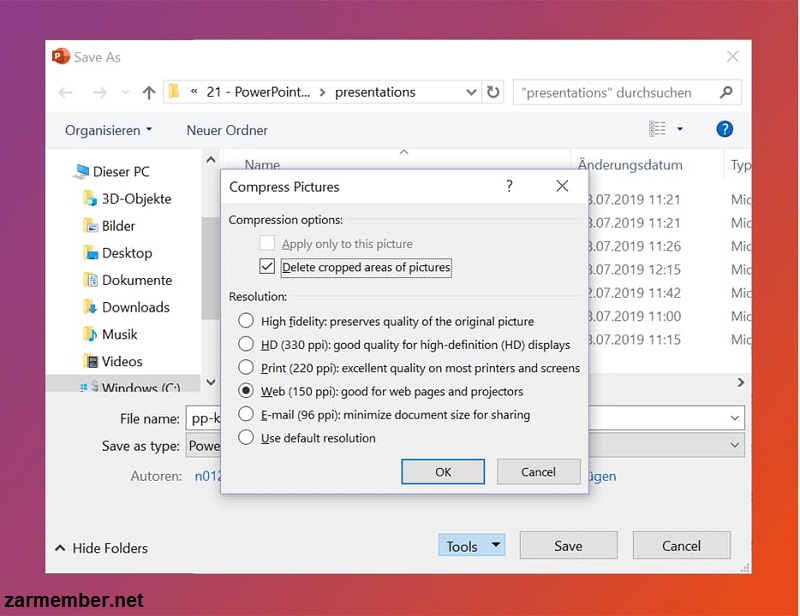The image size is (800, 616).
Task: Select Use default resolution option
Action: (246, 437)
